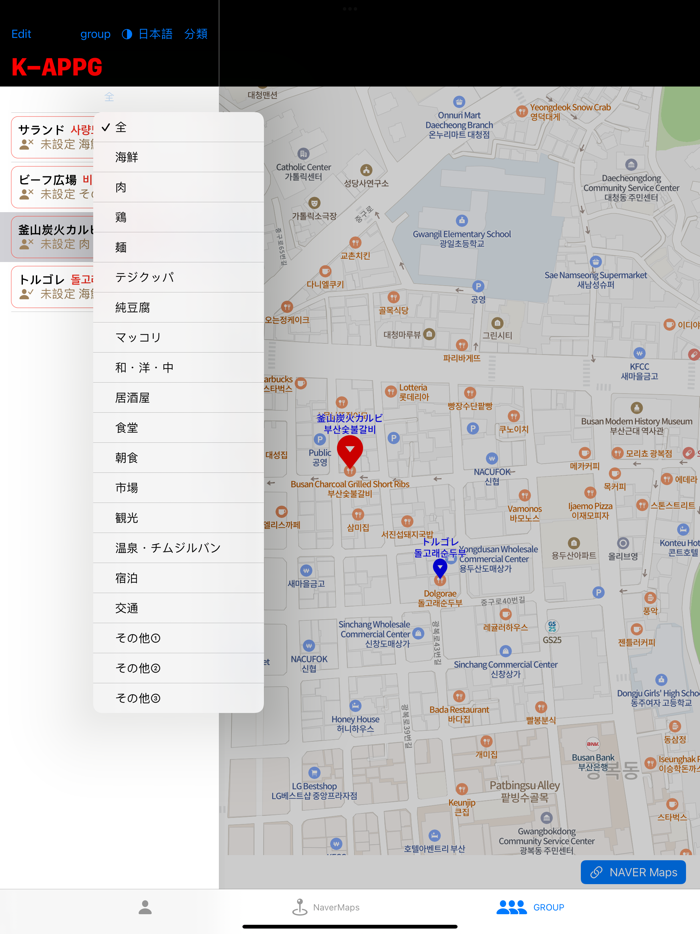Image resolution: width=700 pixels, height=934 pixels.
Task: Open NAVER Maps link button
Action: [633, 872]
